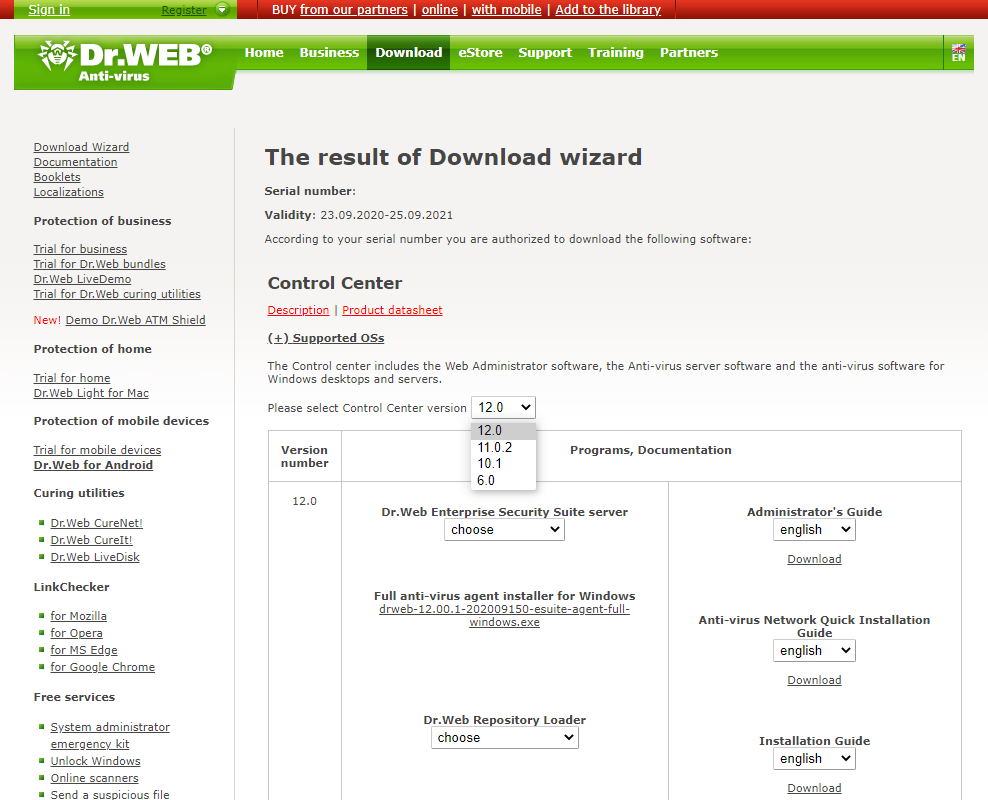The height and width of the screenshot is (800, 988).
Task: Open LinkChecker for MS Edge link
Action: point(84,650)
